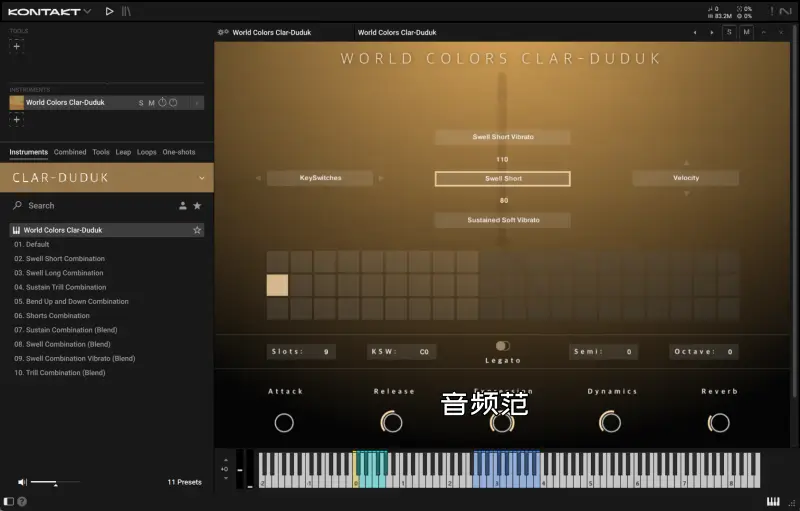Screen dimensions: 800x511
Task: Mute the instrument with header M button
Action: click(746, 32)
